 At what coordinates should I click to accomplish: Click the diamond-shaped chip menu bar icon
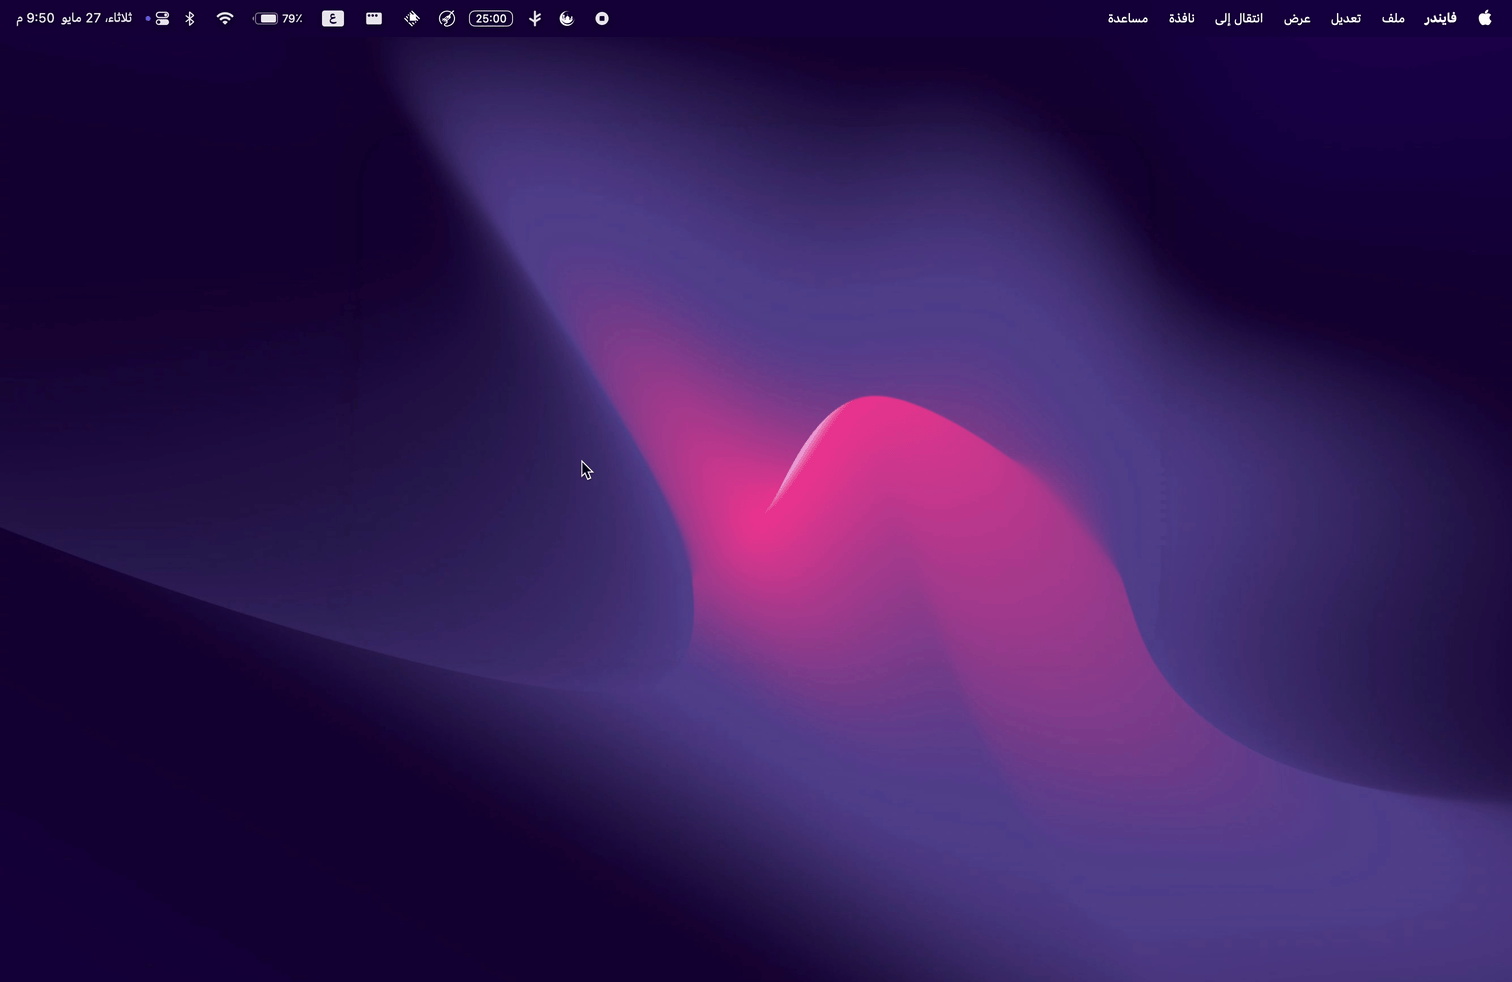pos(411,18)
